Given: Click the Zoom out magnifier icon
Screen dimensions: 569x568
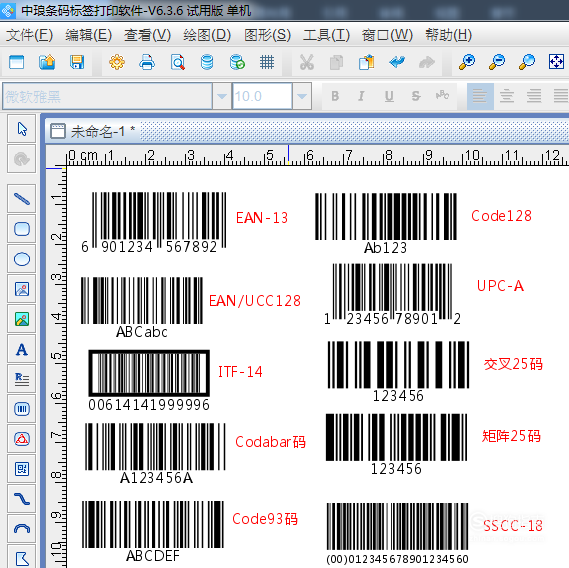Looking at the screenshot, I should coord(497,62).
